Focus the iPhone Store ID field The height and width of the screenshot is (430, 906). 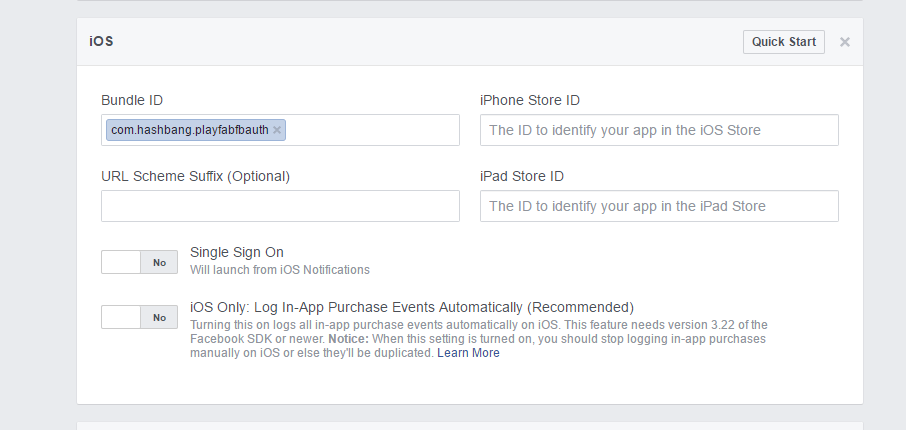pyautogui.click(x=659, y=130)
